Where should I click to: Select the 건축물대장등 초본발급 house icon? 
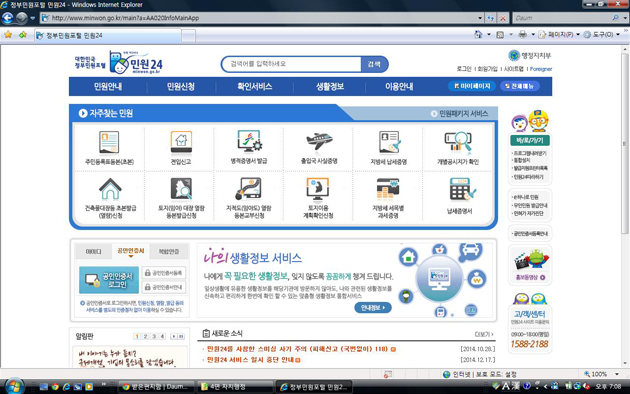click(x=110, y=189)
